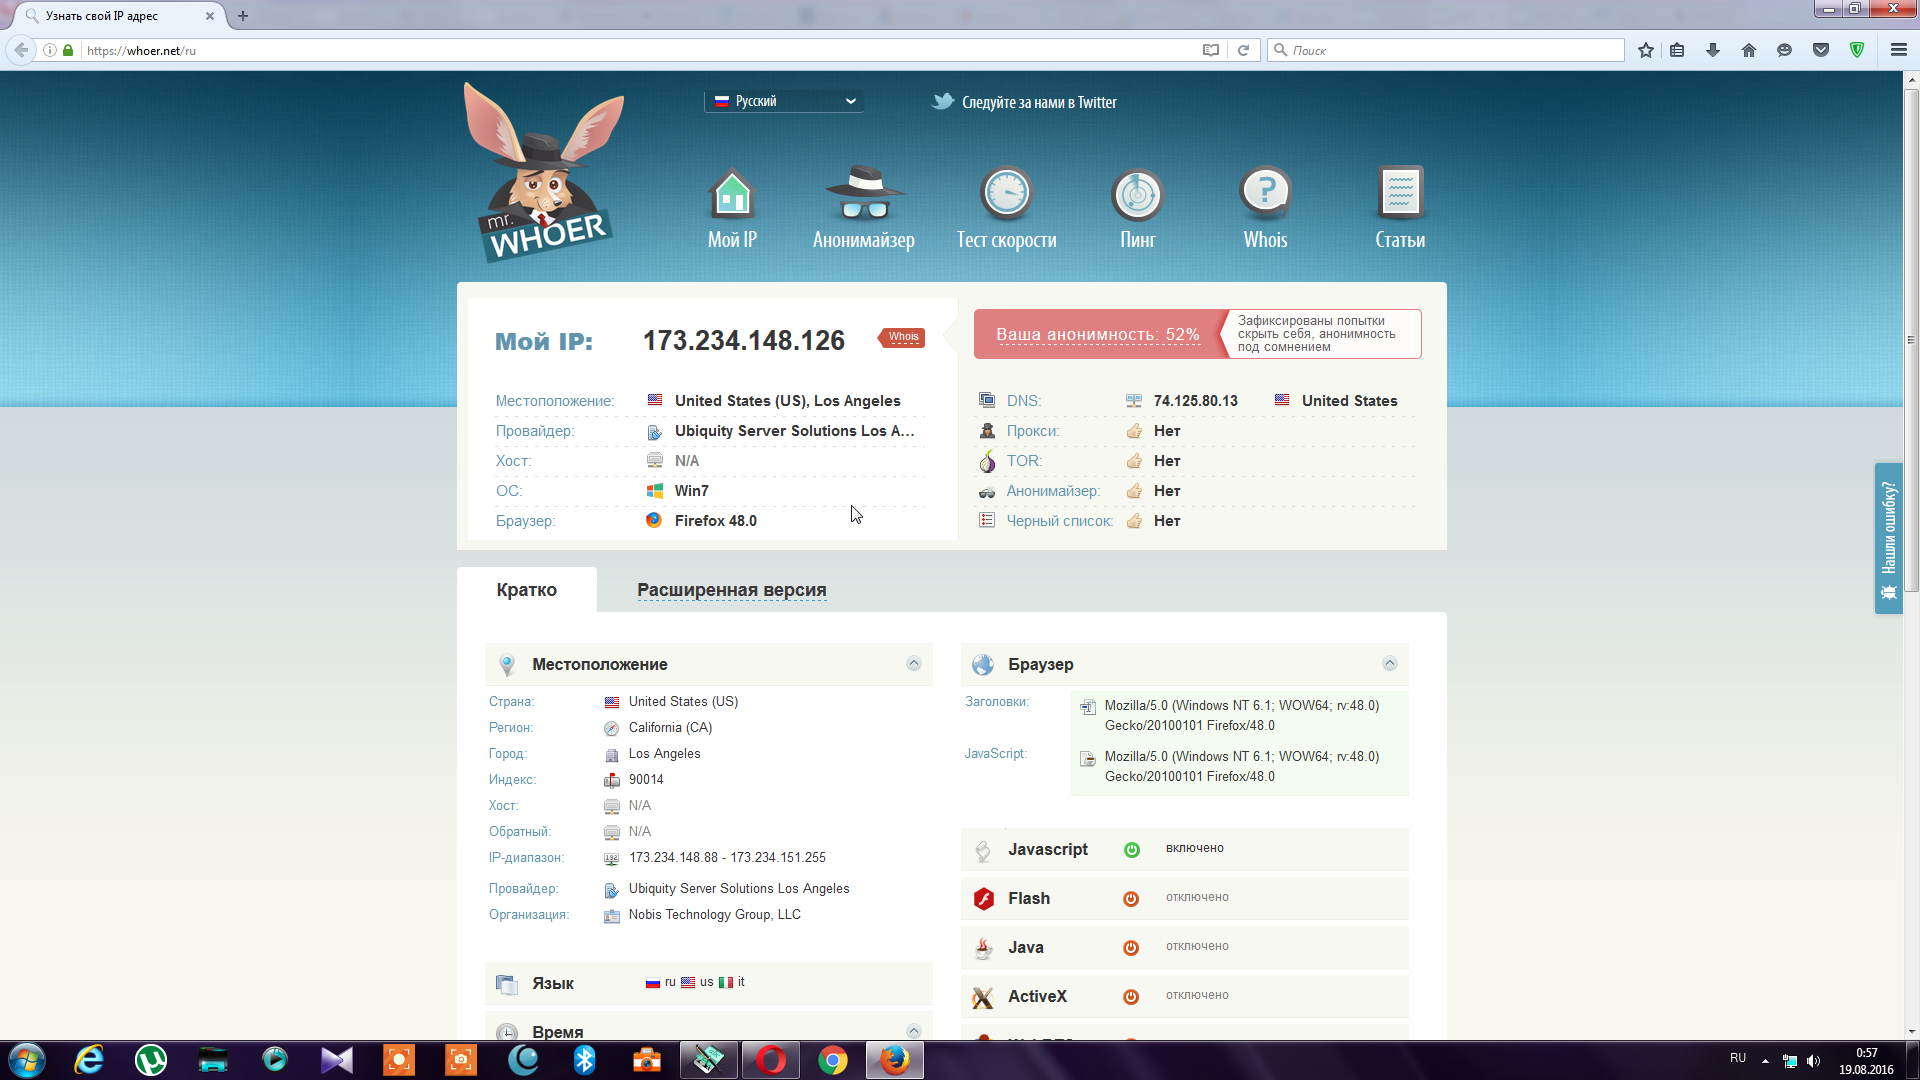
Task: Reload the page with refresh icon
Action: tap(1243, 50)
